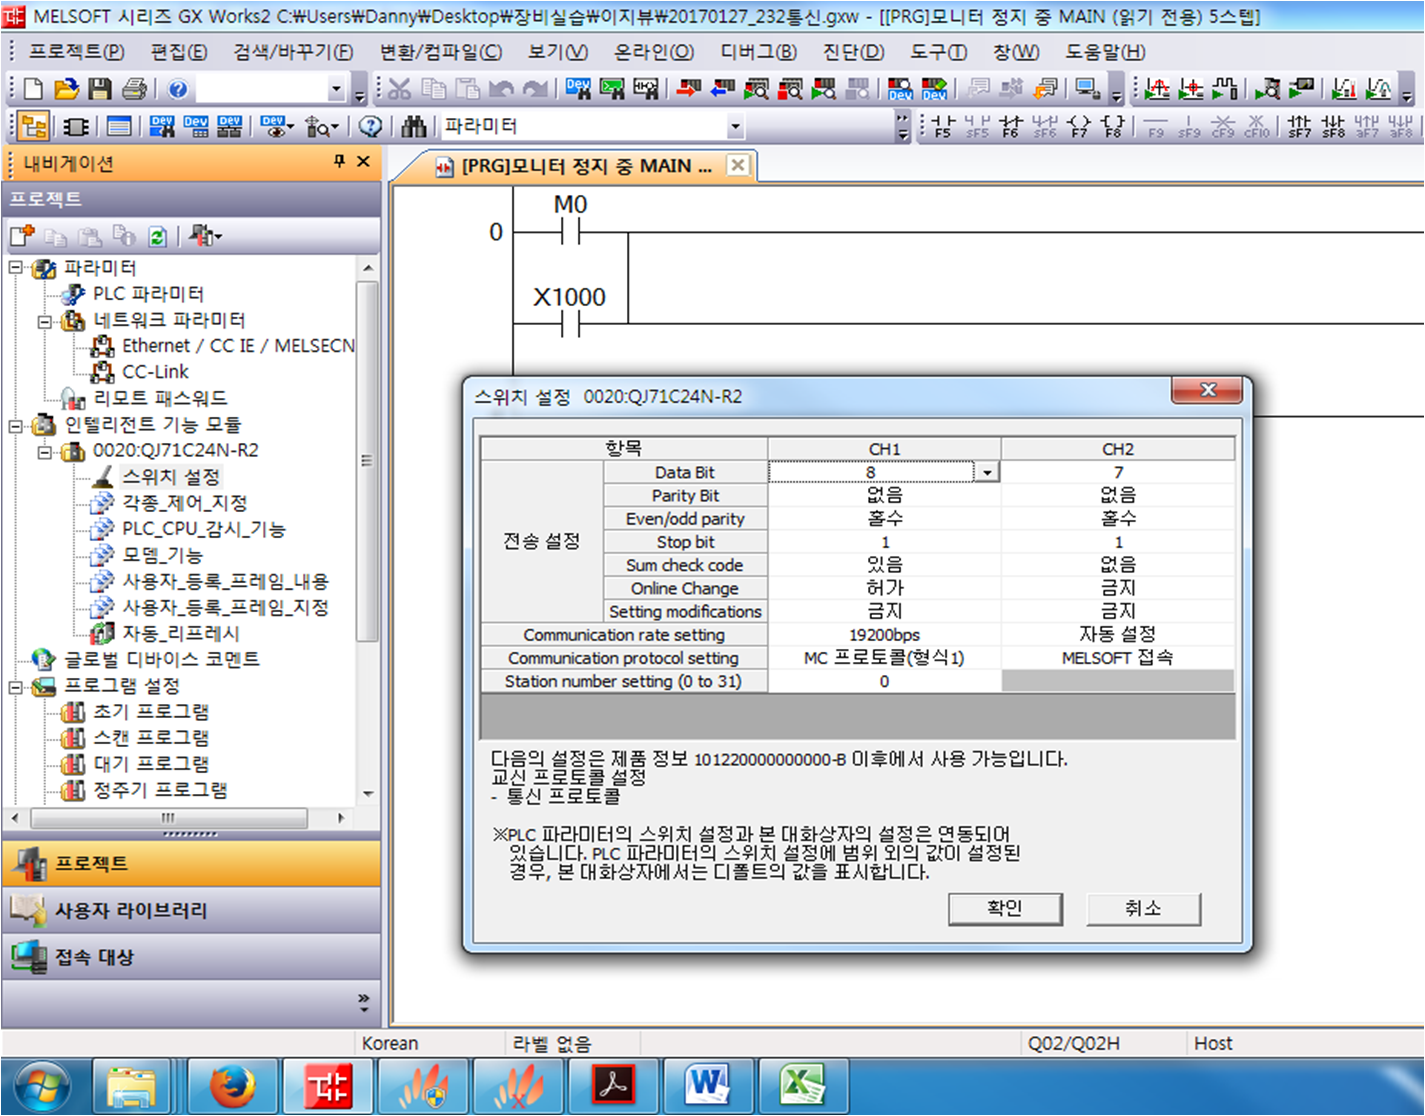This screenshot has width=1425, height=1116.
Task: Create a new project via New icon
Action: click(33, 89)
